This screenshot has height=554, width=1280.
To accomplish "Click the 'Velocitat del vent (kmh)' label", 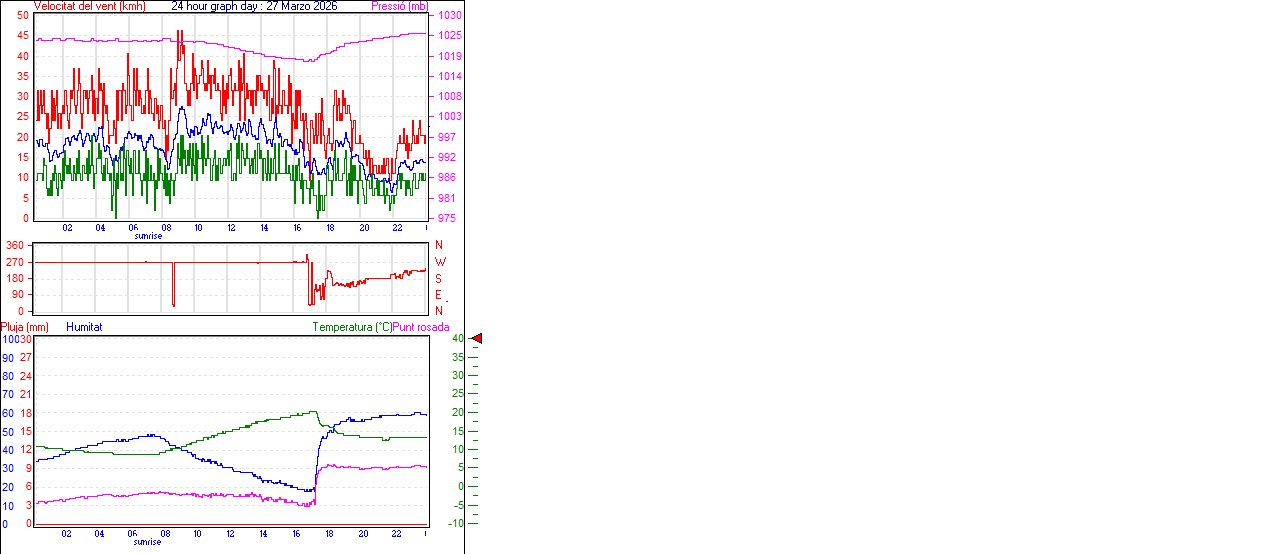I will coord(89,6).
